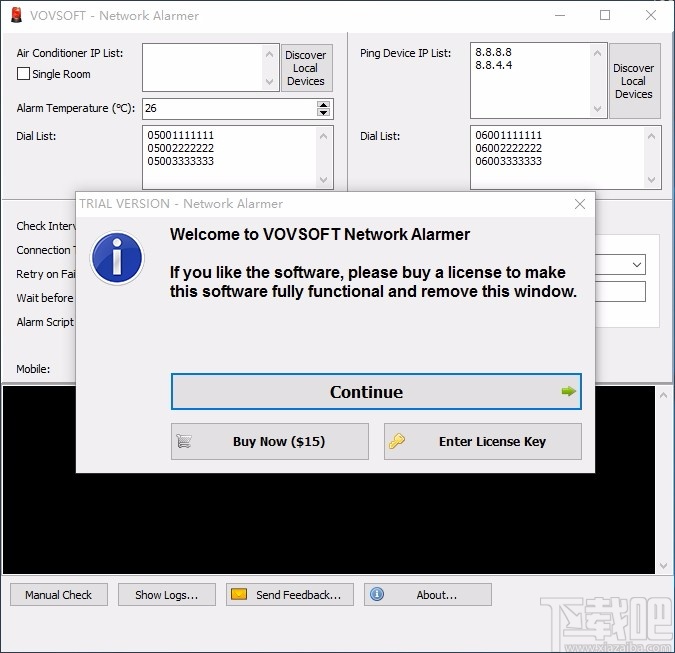
Task: Decrease Alarm Temperature with down arrow
Action: coord(323,112)
